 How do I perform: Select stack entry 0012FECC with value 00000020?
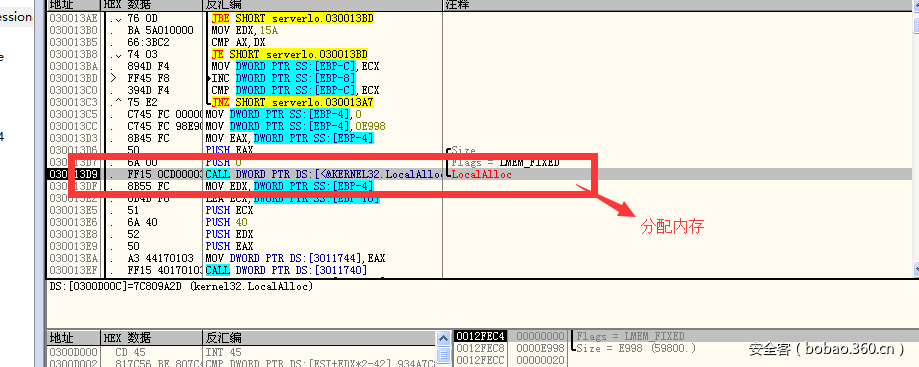click(510, 360)
